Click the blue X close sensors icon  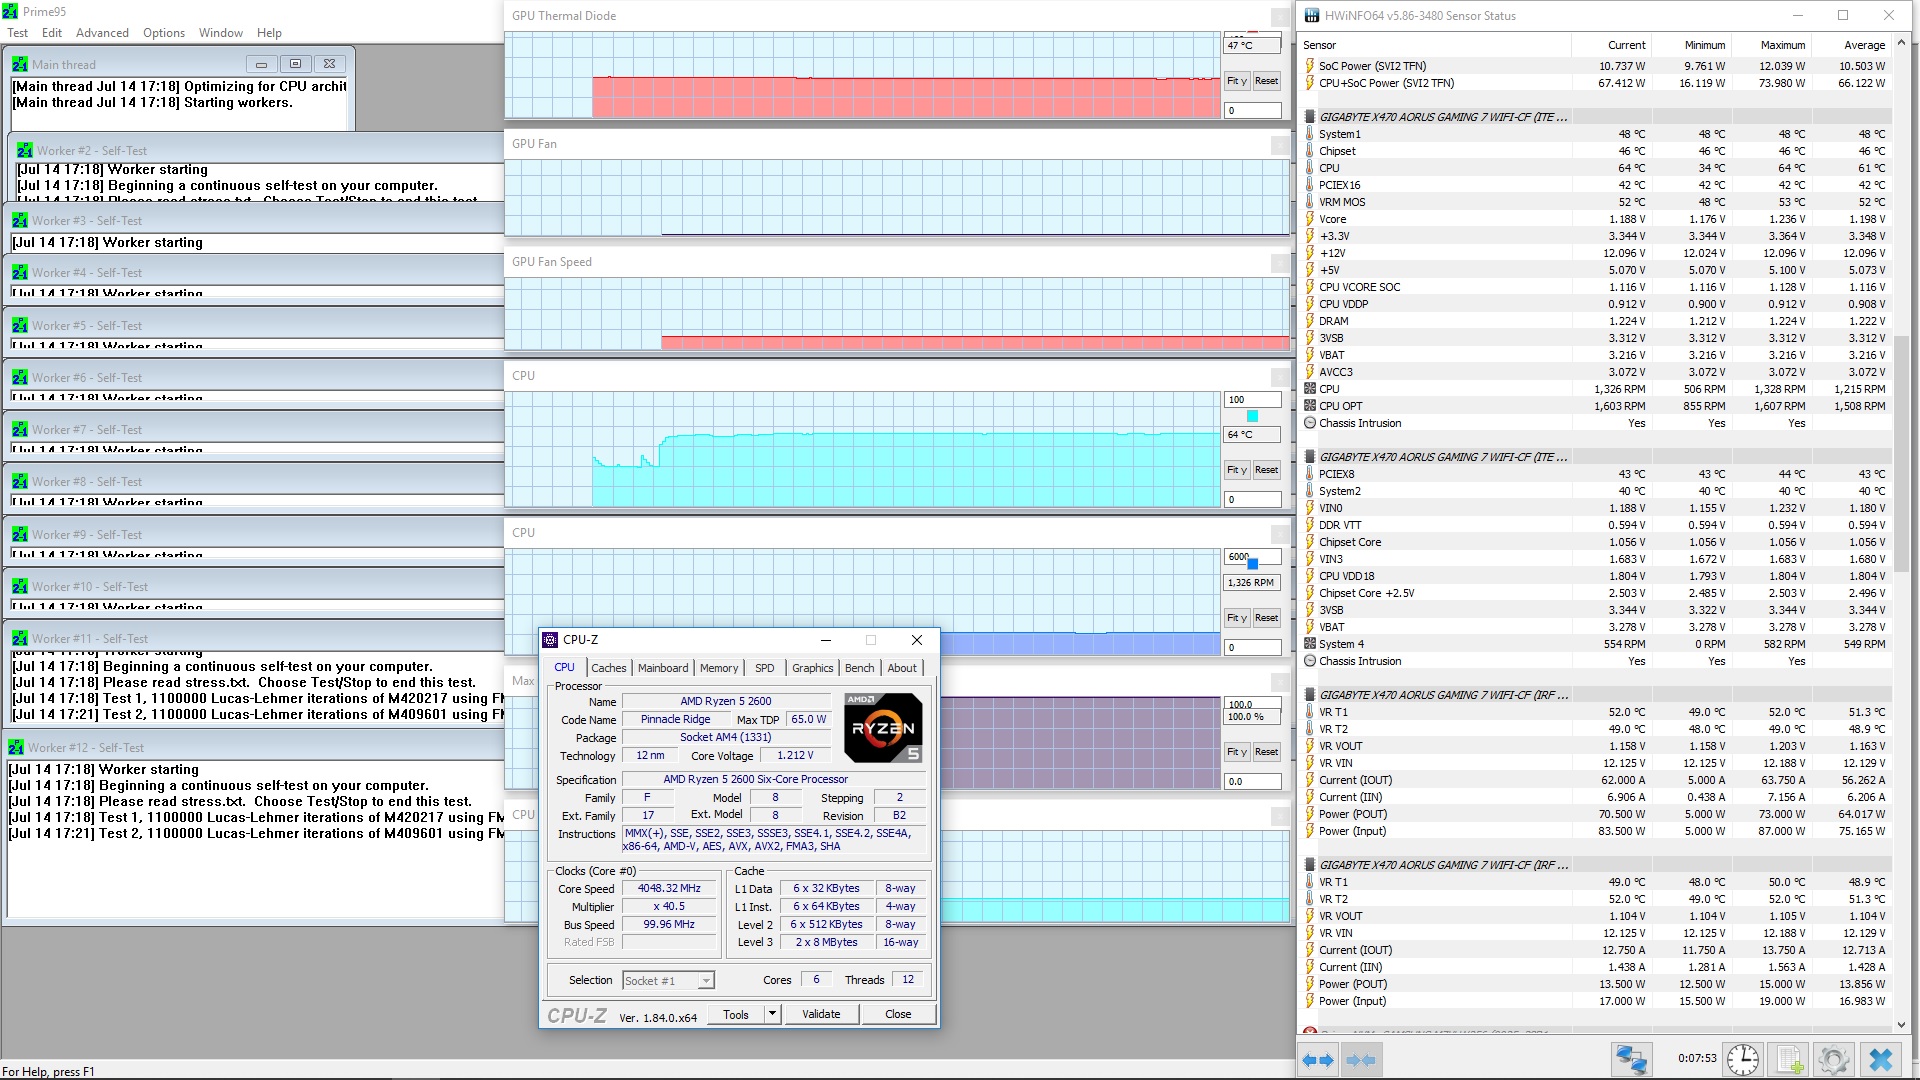[1881, 1060]
